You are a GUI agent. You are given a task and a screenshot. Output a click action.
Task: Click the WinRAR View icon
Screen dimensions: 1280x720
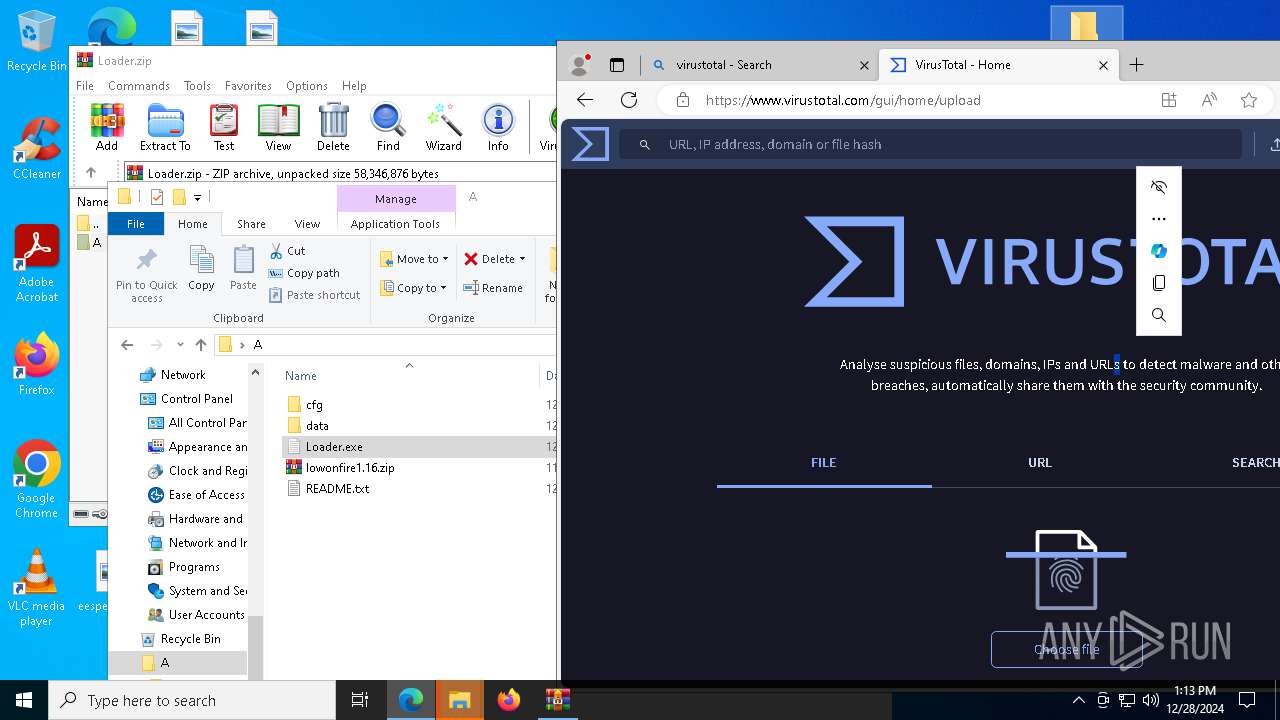[278, 127]
